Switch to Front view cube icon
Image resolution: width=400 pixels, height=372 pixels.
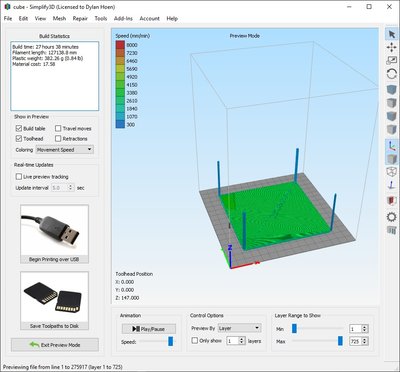(x=392, y=116)
